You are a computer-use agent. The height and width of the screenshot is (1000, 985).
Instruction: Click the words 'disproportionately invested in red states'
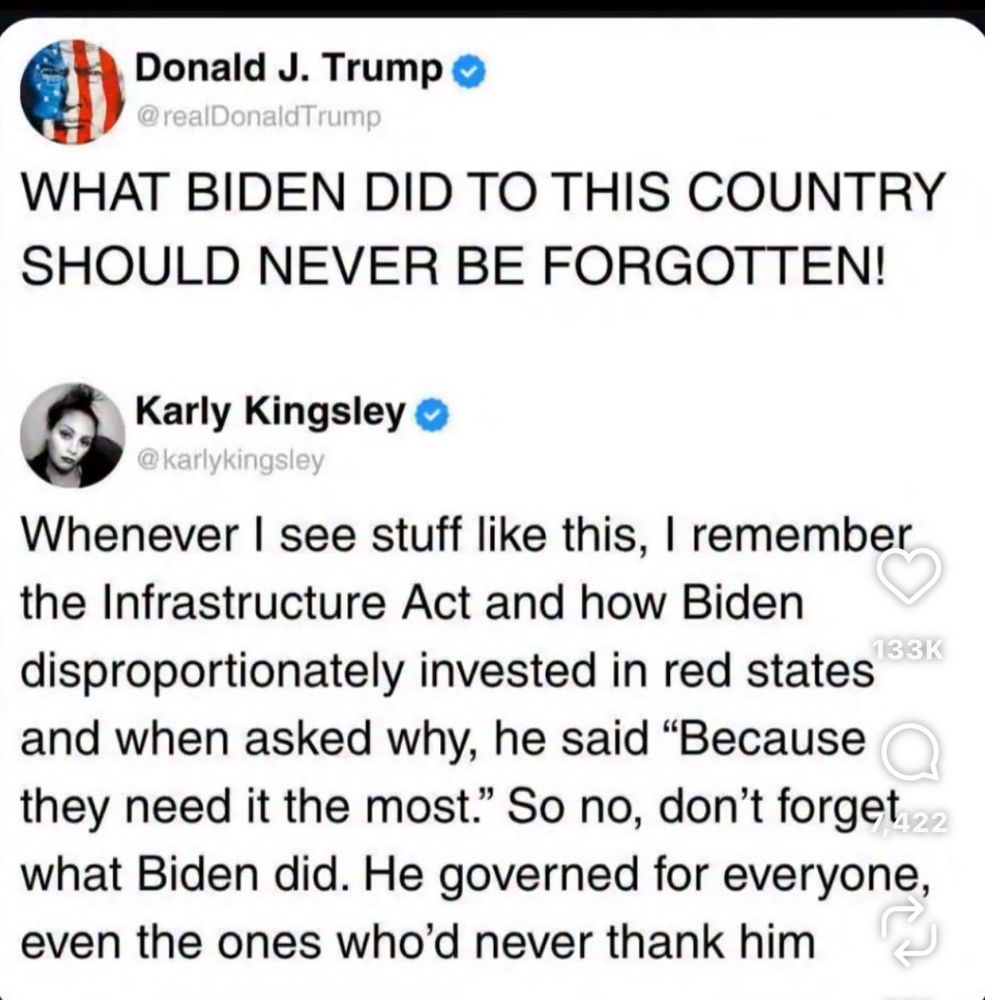coord(447,673)
